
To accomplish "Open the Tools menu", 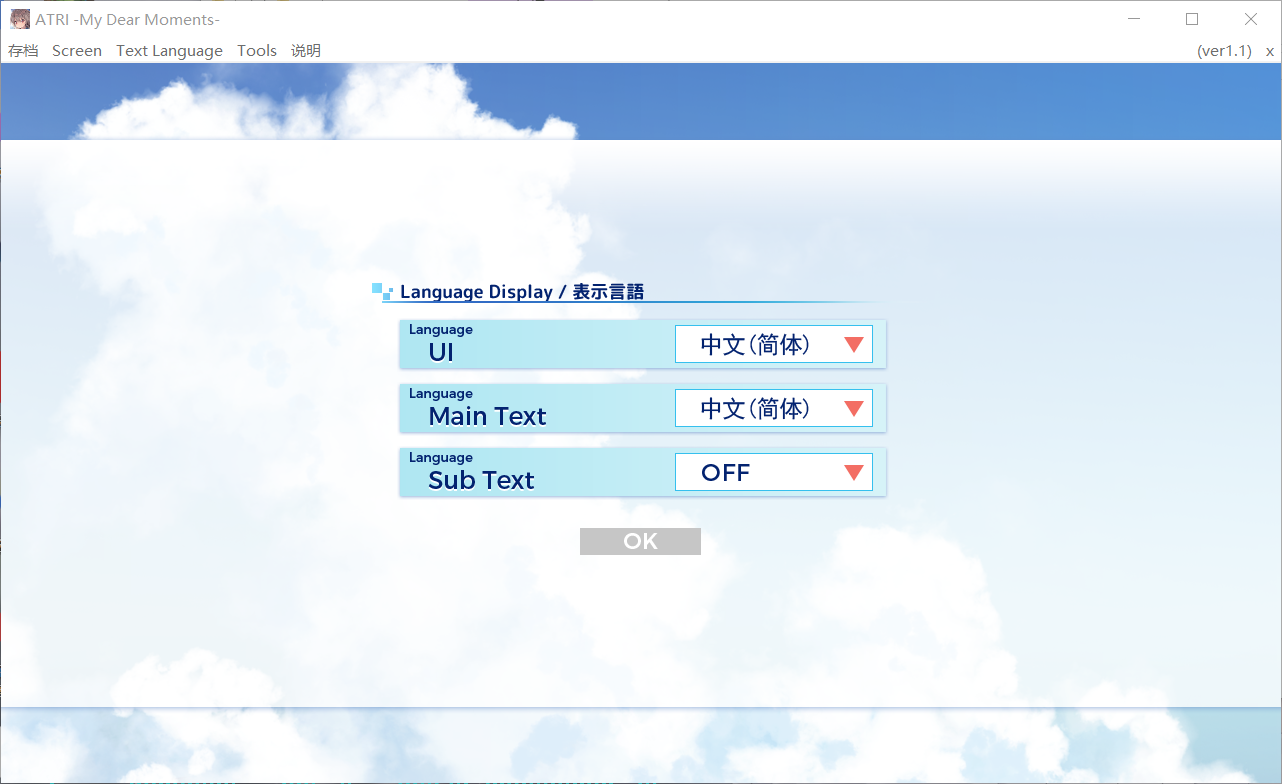I will 257,51.
